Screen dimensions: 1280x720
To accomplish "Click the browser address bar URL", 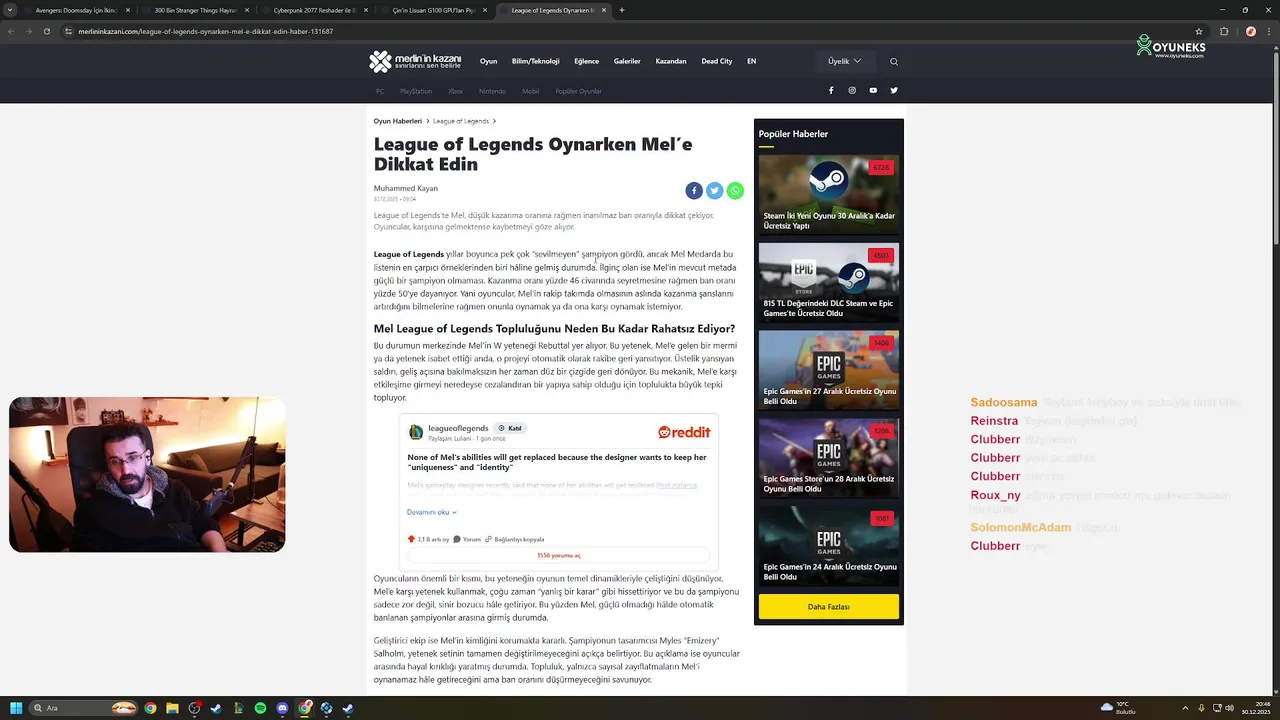I will point(205,31).
